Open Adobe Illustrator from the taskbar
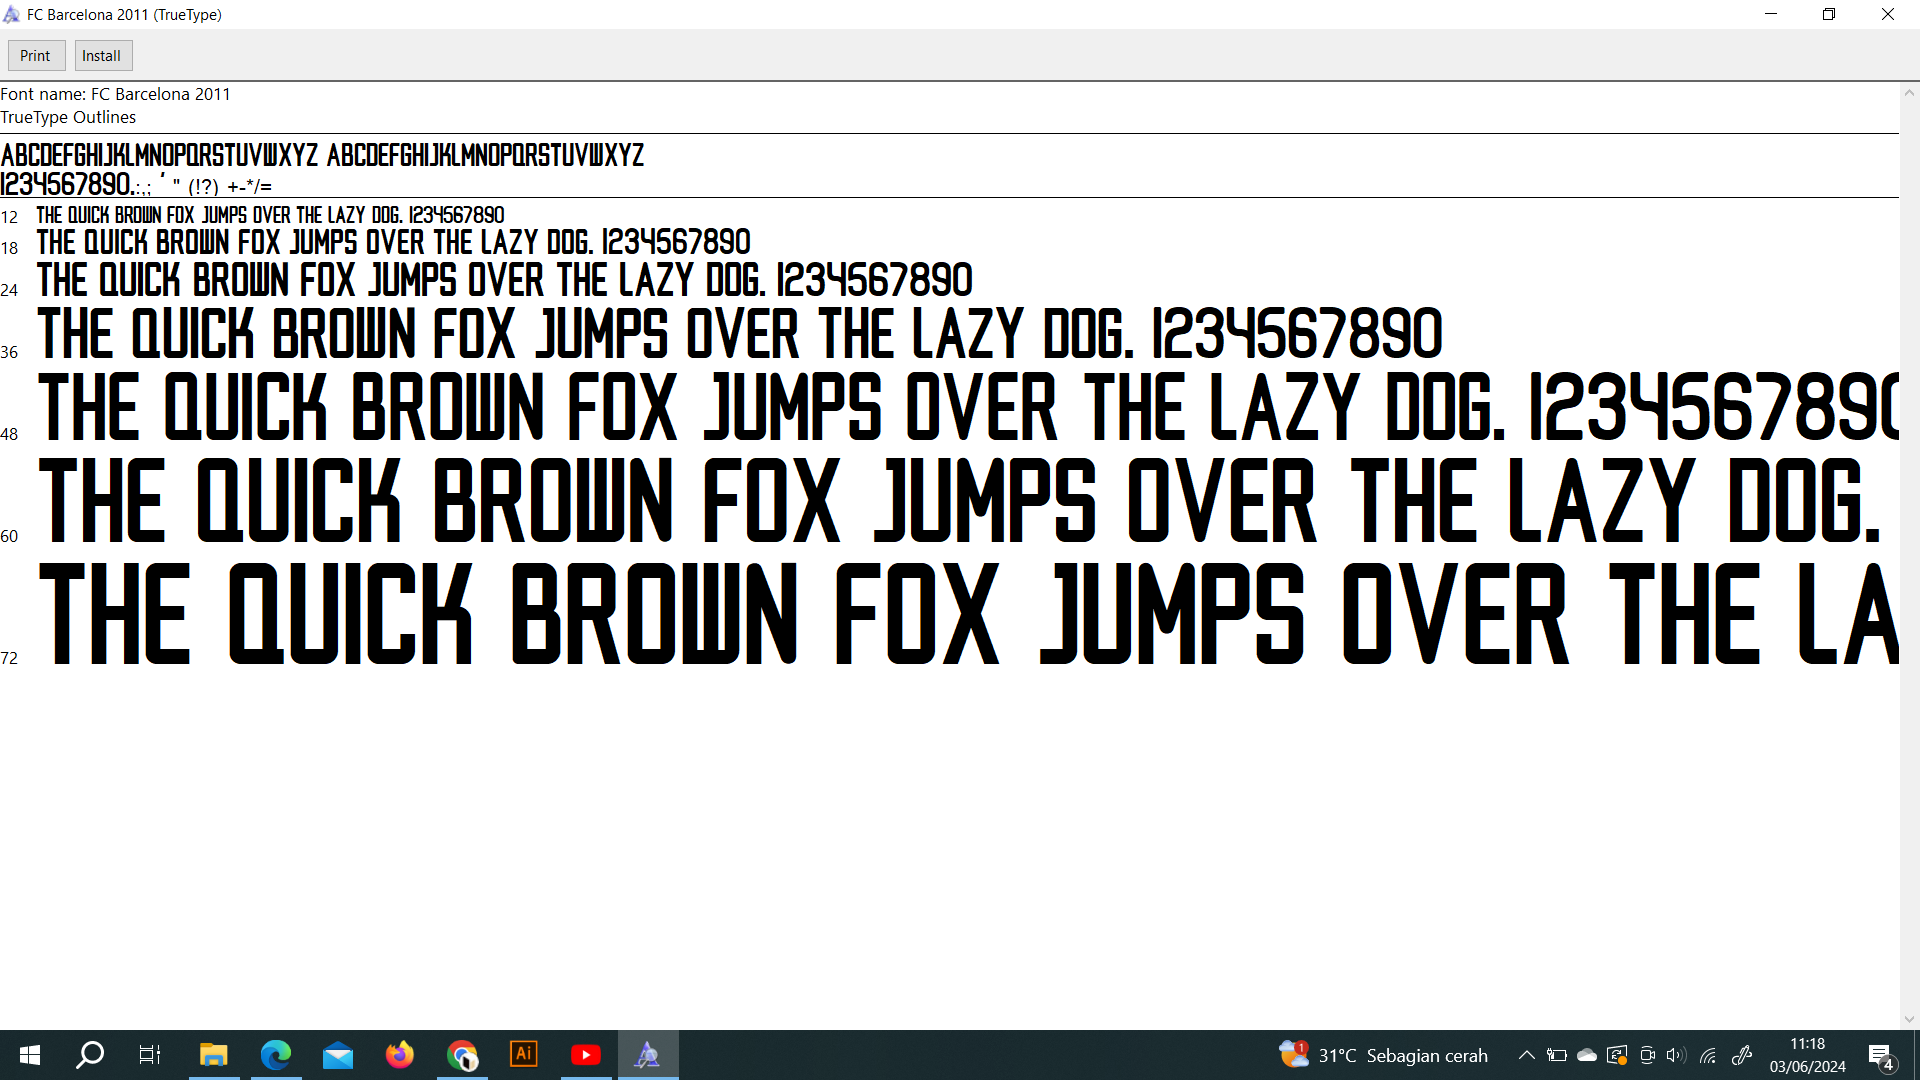Image resolution: width=1920 pixels, height=1080 pixels. click(x=524, y=1055)
